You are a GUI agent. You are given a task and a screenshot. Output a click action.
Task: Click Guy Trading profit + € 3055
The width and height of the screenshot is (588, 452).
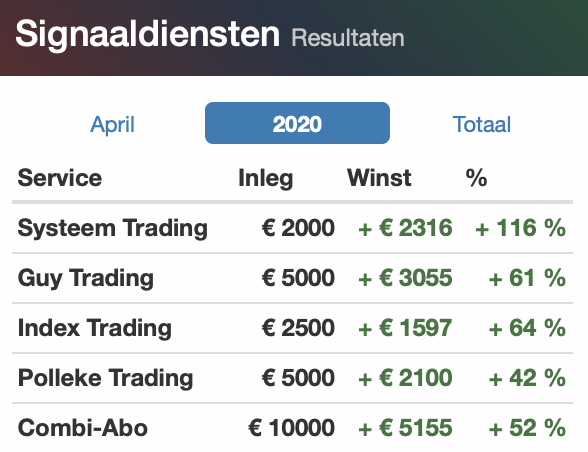click(405, 278)
